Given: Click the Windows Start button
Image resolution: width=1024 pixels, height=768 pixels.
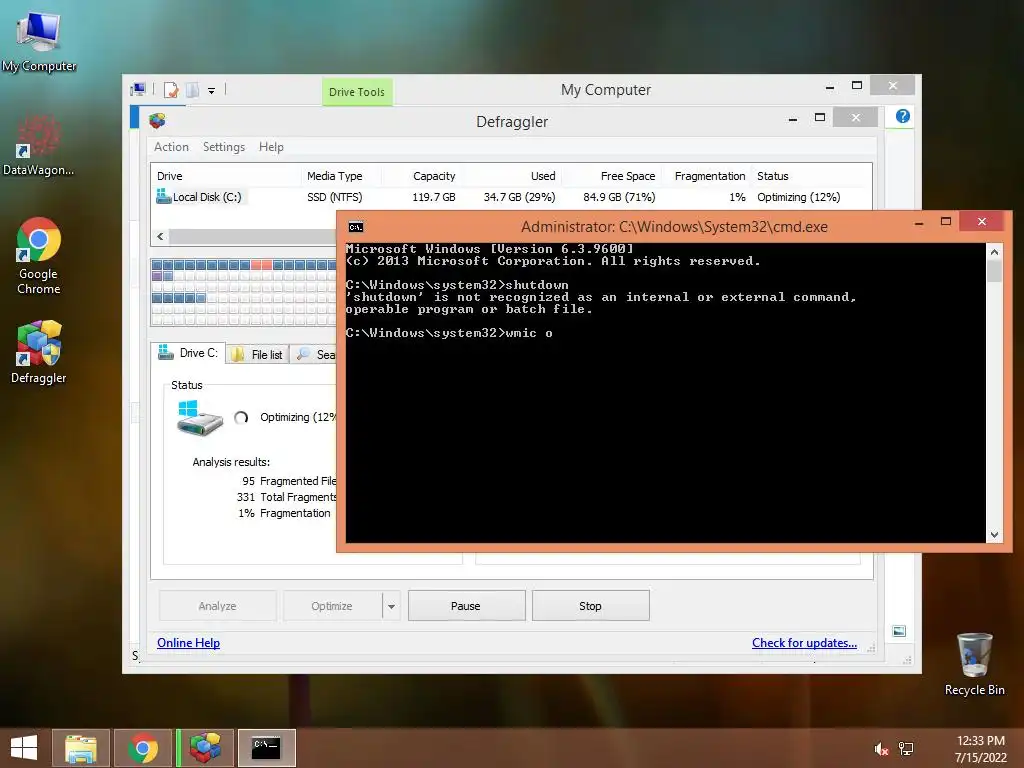Looking at the screenshot, I should coord(24,748).
